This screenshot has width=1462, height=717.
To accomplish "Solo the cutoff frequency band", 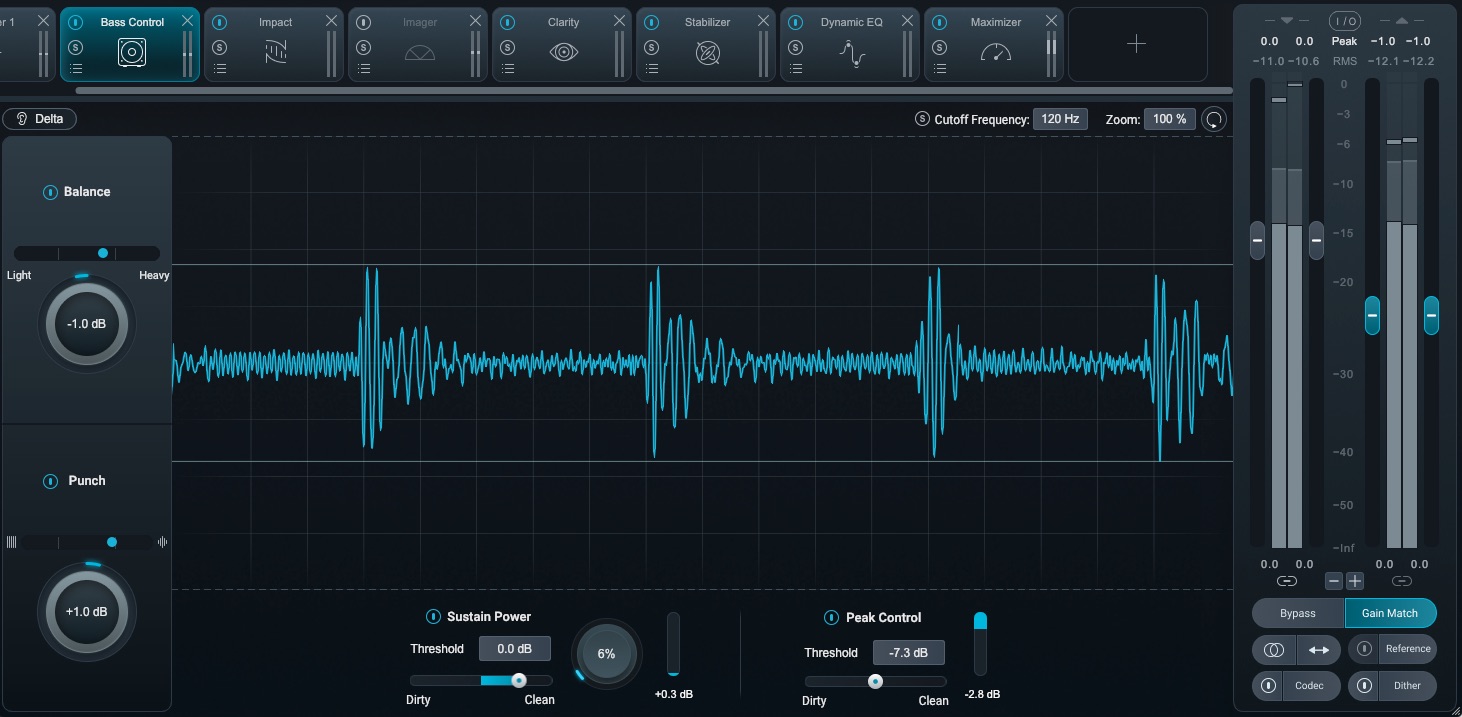I will tap(922, 119).
